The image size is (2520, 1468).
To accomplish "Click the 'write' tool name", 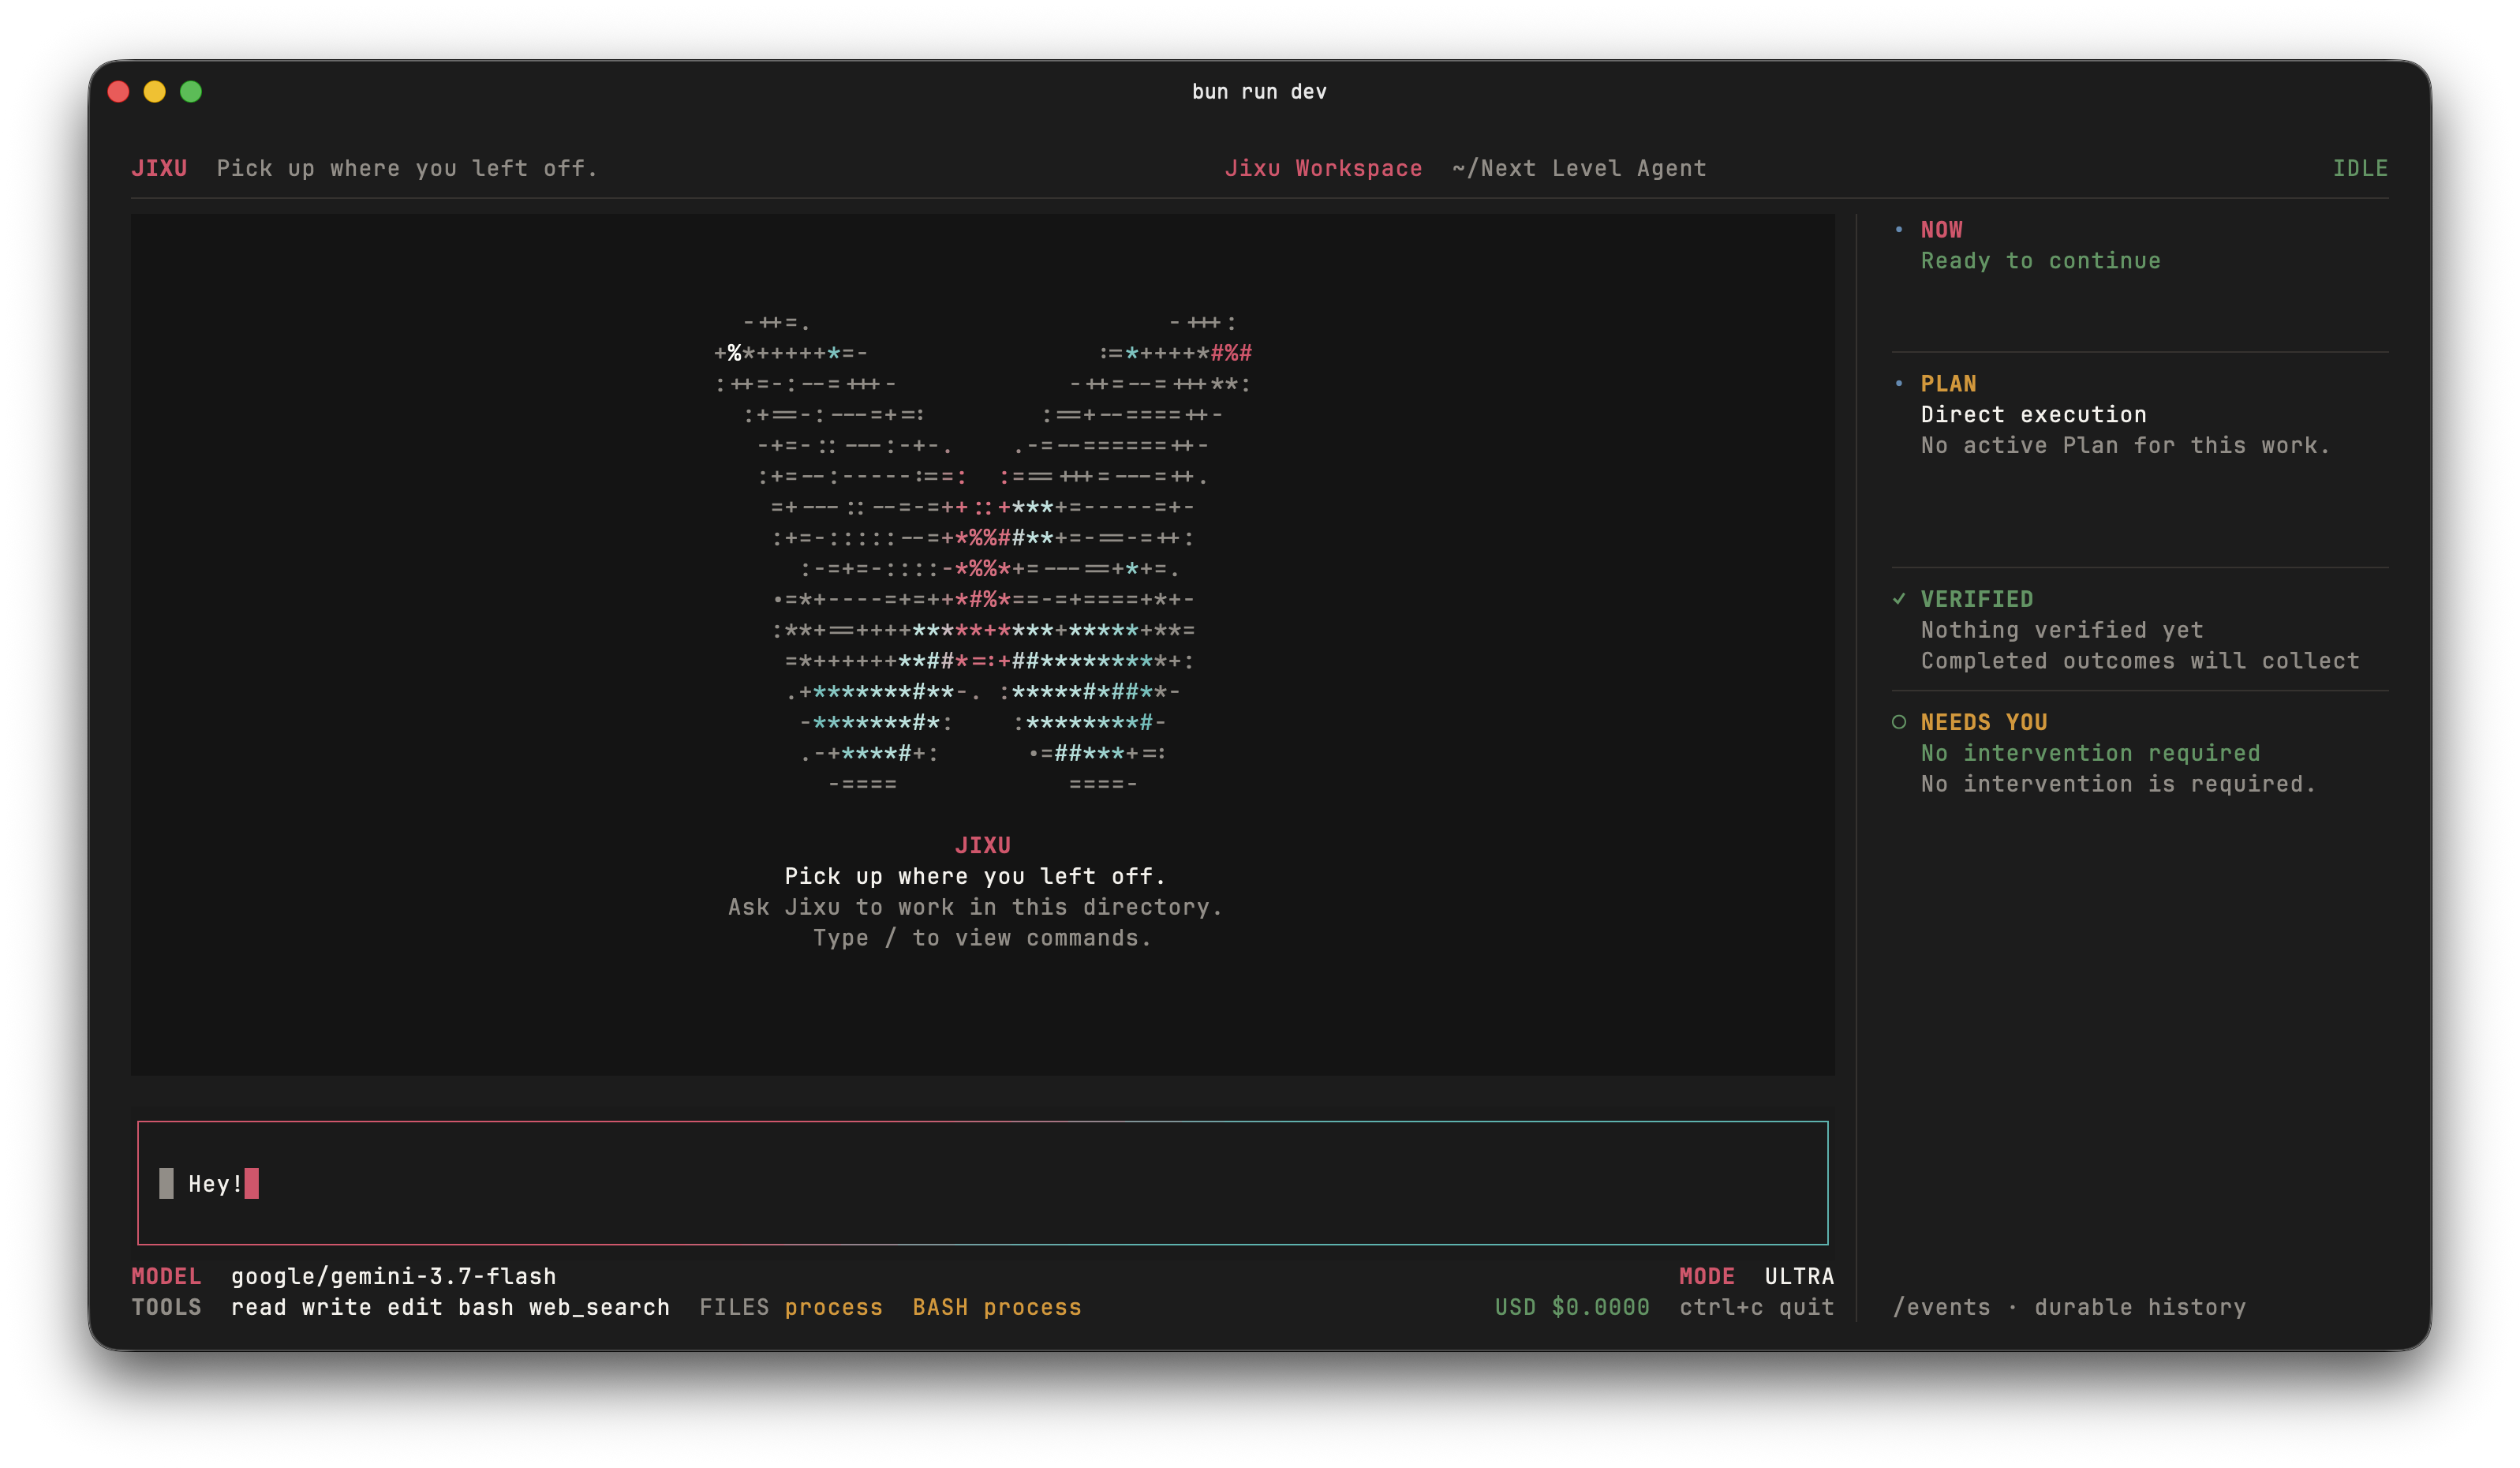I will [337, 1307].
